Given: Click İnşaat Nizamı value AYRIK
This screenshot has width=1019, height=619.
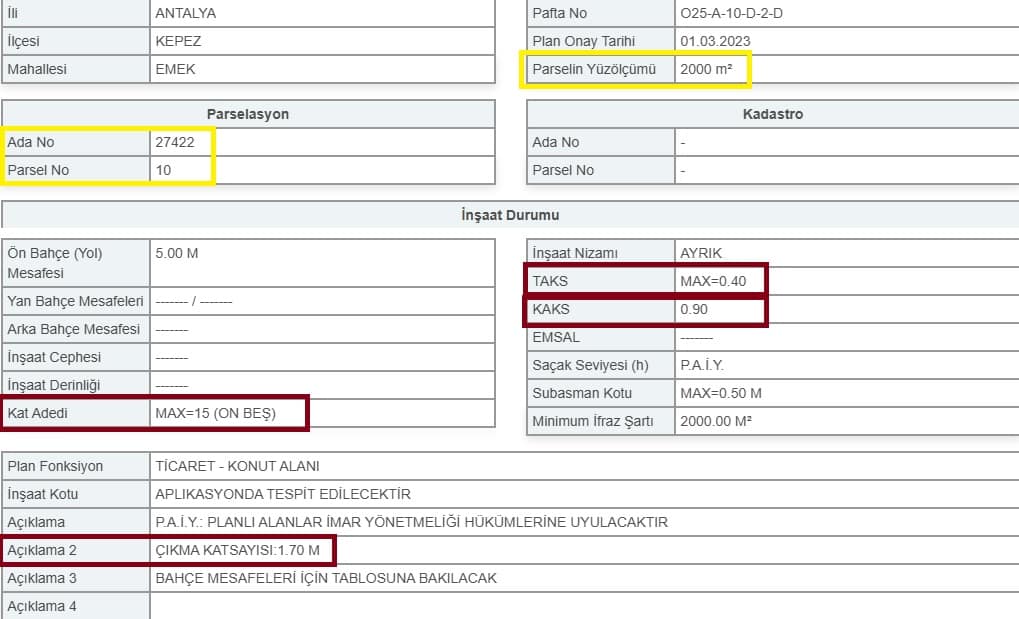Looking at the screenshot, I should (x=701, y=253).
